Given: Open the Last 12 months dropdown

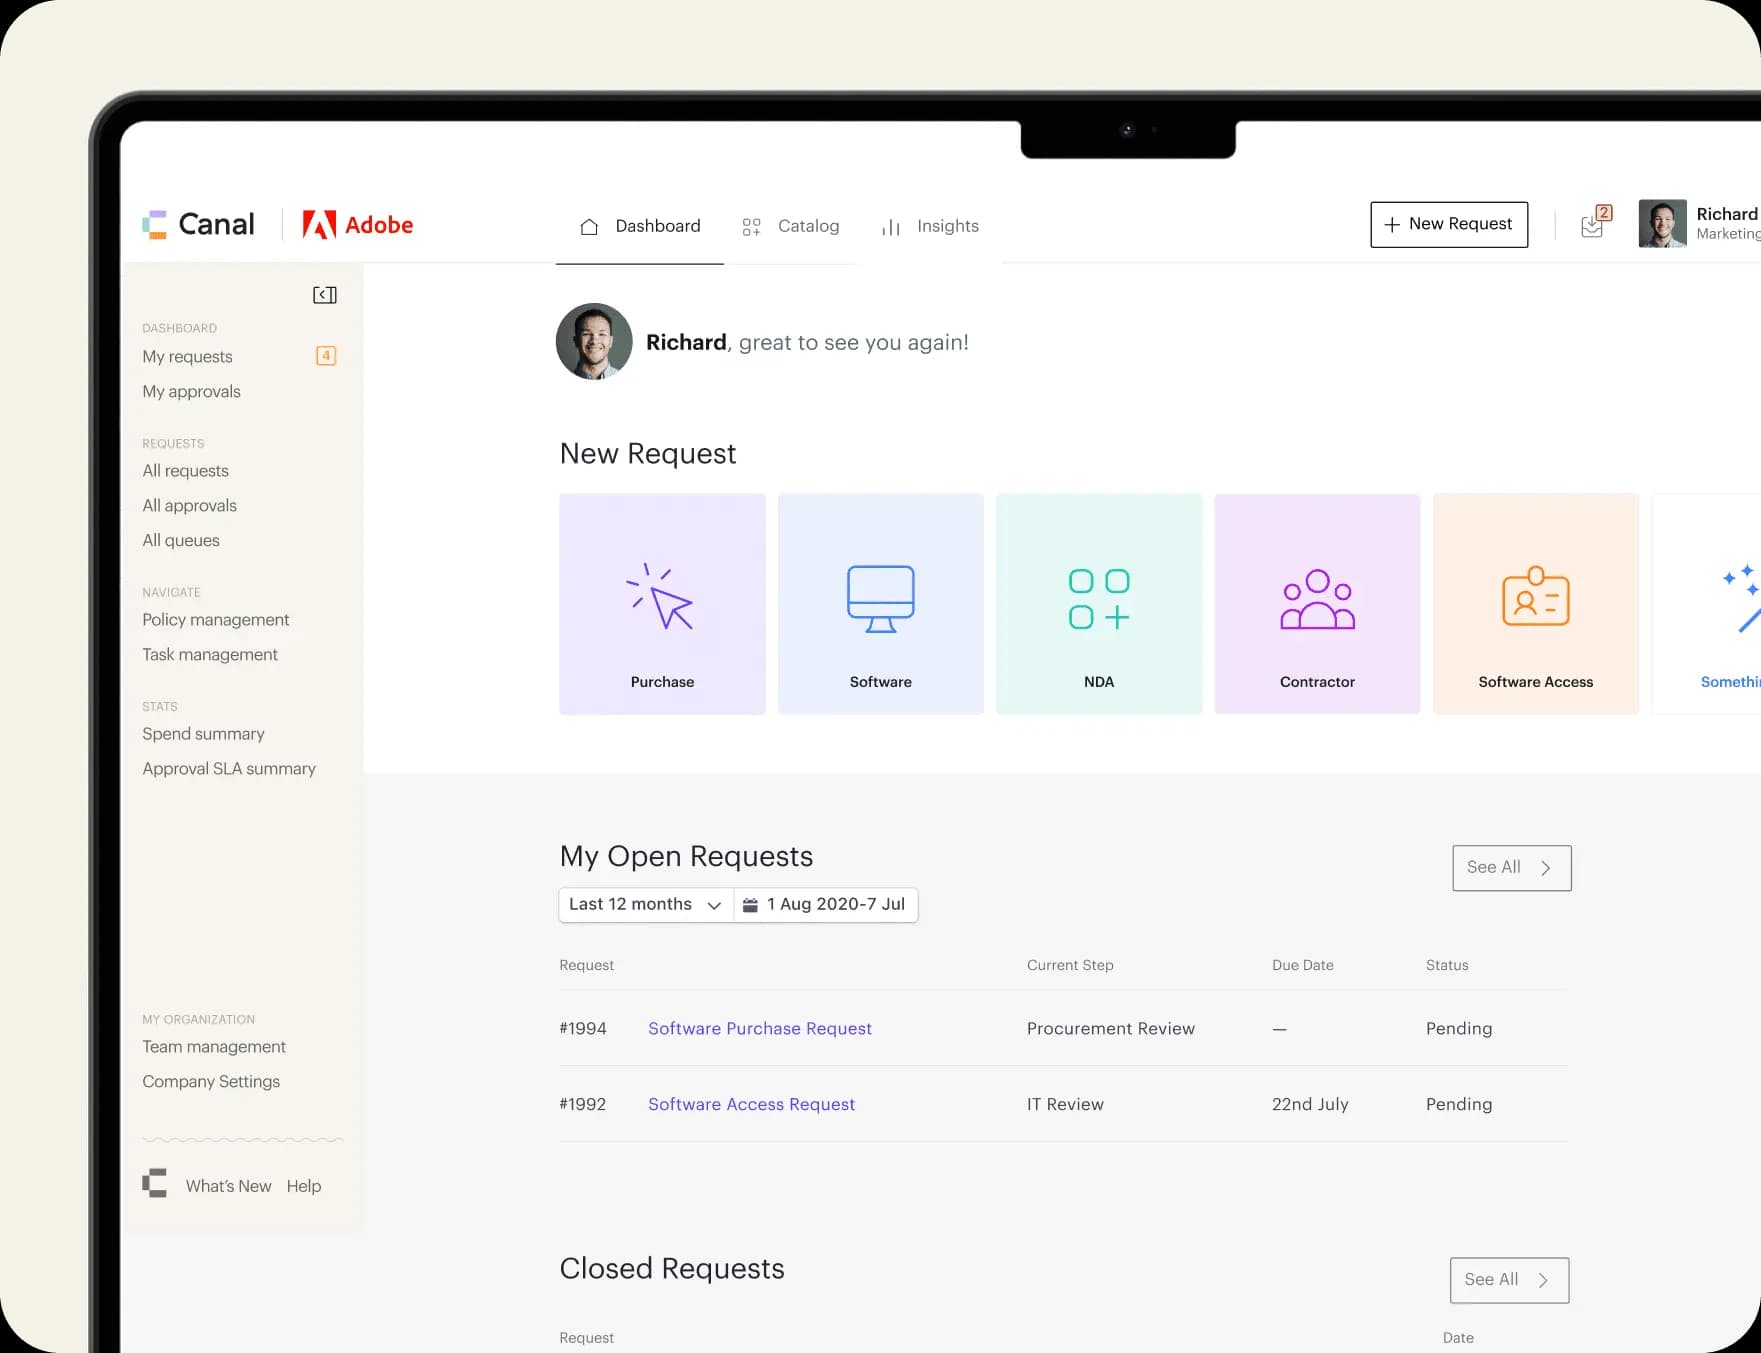Looking at the screenshot, I should click(646, 905).
